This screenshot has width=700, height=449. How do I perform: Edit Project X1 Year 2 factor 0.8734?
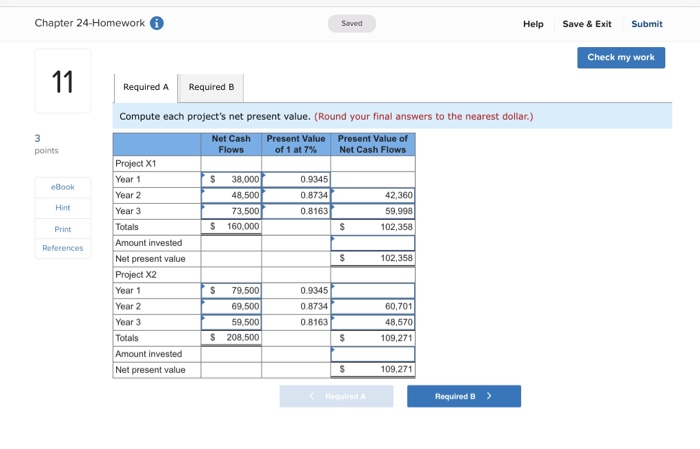click(296, 195)
